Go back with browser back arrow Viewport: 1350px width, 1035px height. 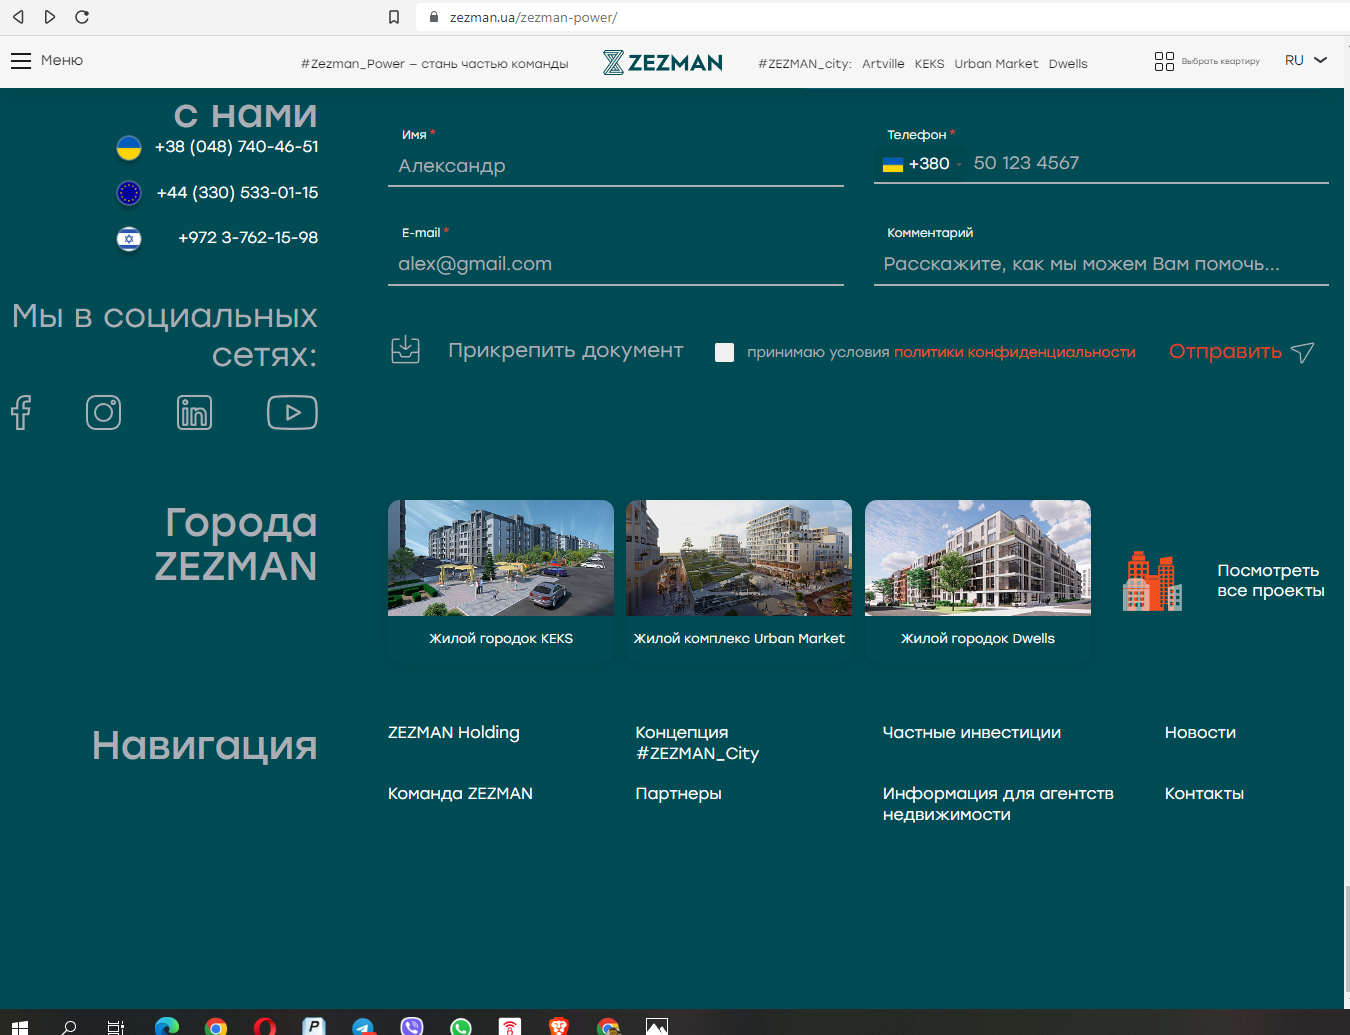pyautogui.click(x=18, y=17)
